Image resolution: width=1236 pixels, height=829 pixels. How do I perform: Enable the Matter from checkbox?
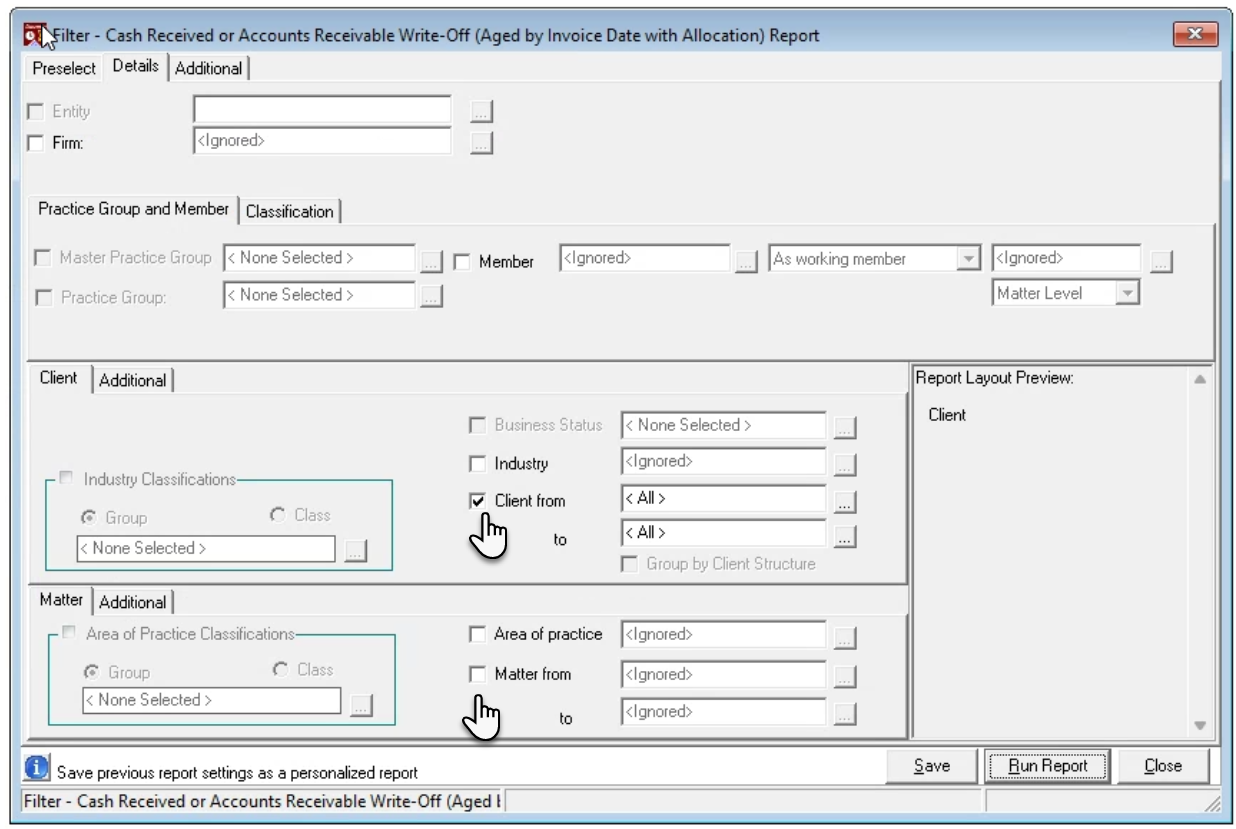478,674
